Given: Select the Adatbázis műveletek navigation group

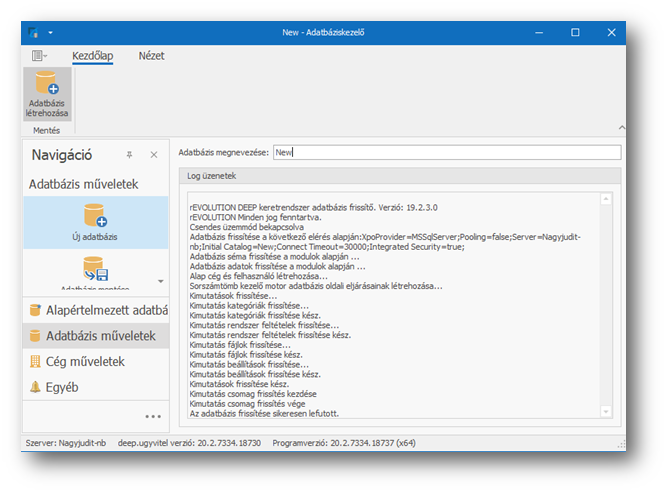Looking at the screenshot, I should click(x=94, y=336).
